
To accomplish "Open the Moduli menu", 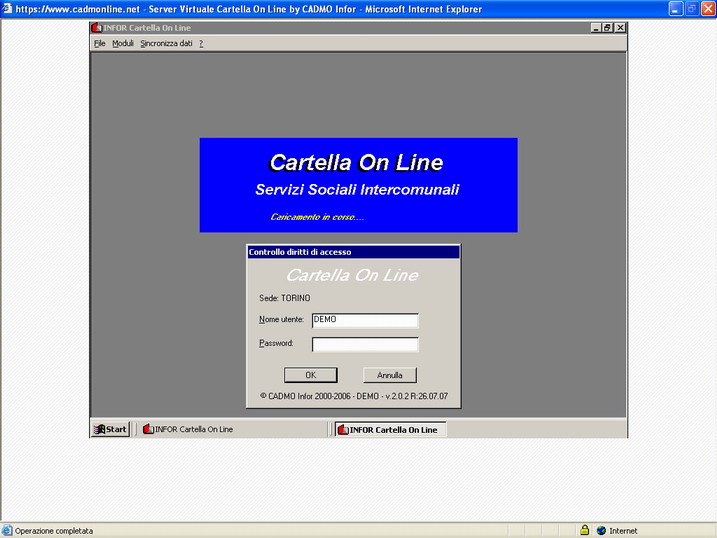I will click(x=123, y=43).
